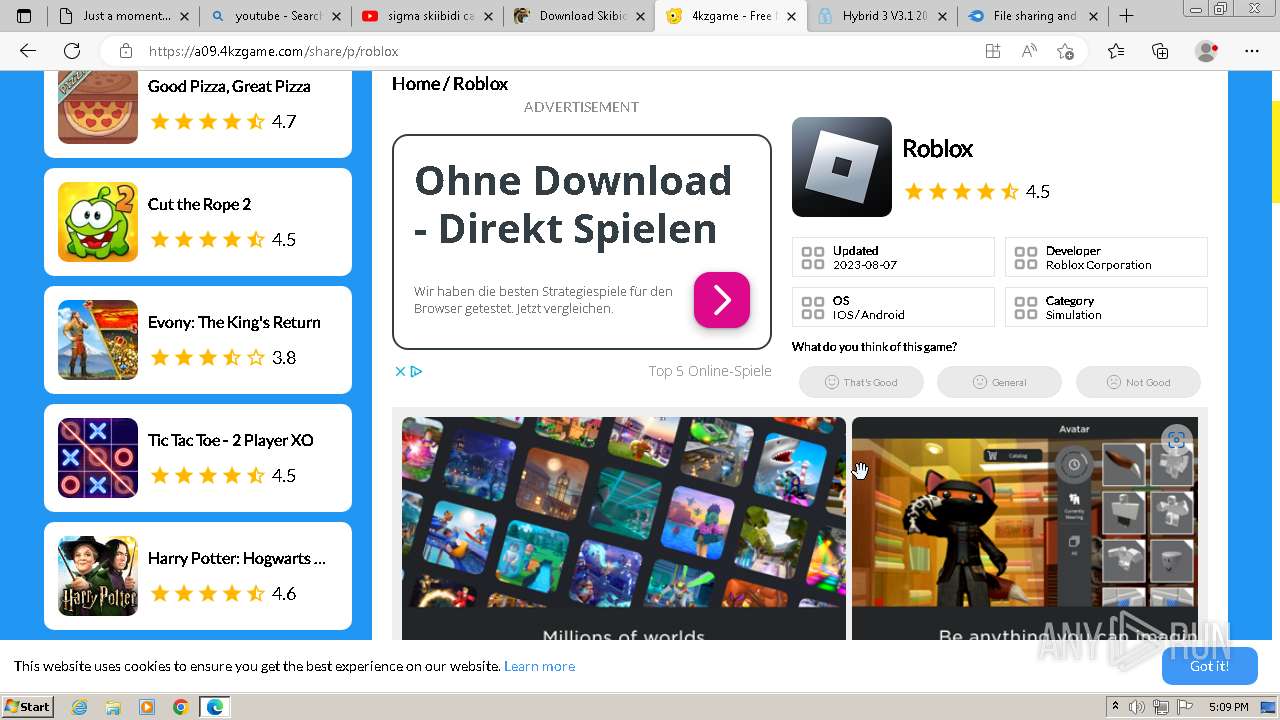Open the Good Pizza, Great Pizza game icon
The height and width of the screenshot is (720, 1280).
click(98, 108)
